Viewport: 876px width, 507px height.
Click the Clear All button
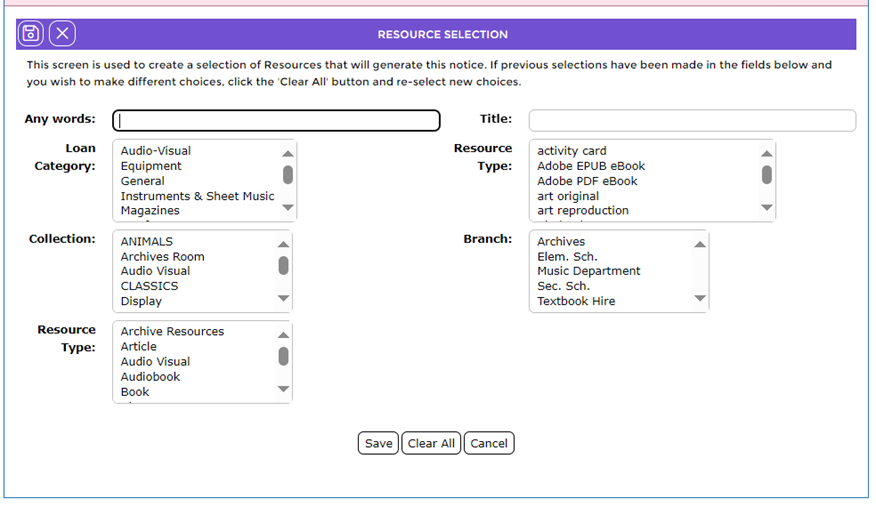point(431,443)
